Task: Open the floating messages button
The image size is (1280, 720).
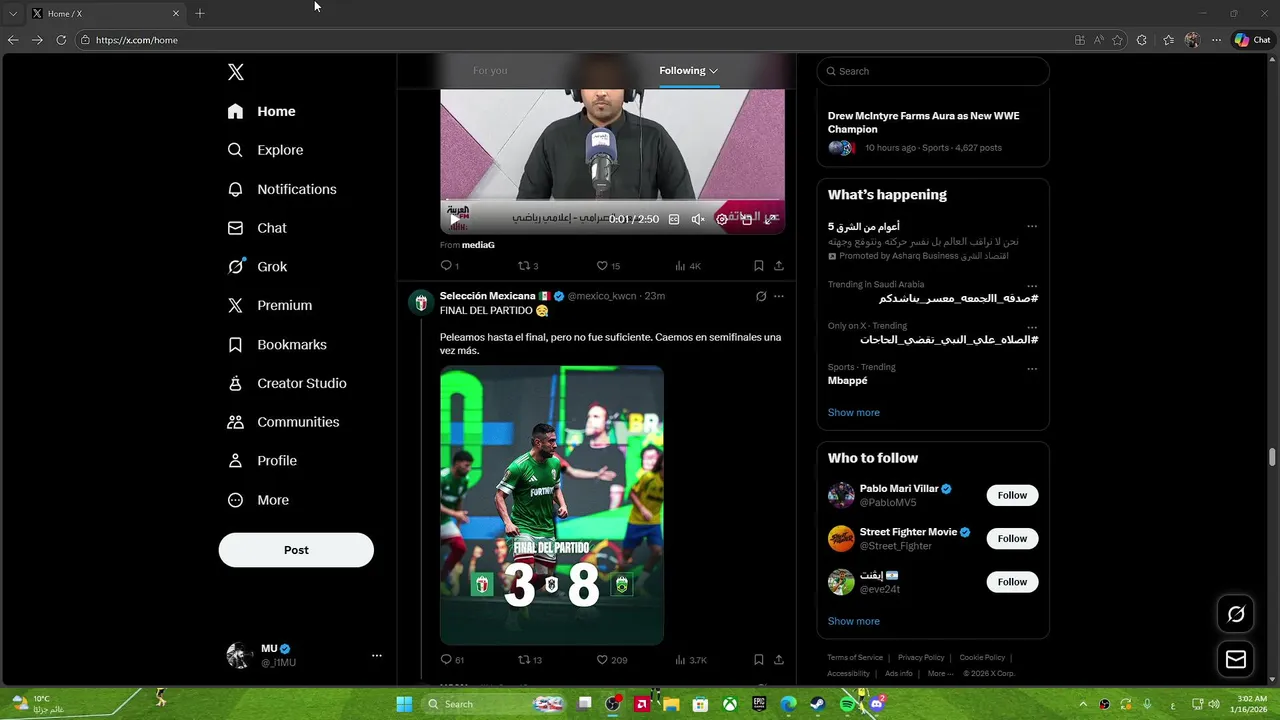Action: 1236,659
